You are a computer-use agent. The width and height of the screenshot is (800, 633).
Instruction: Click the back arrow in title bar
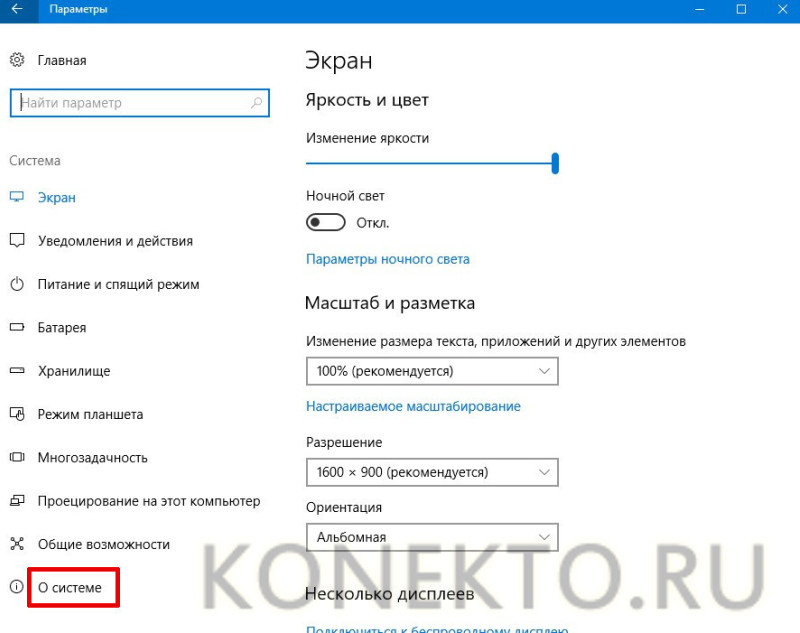[17, 9]
